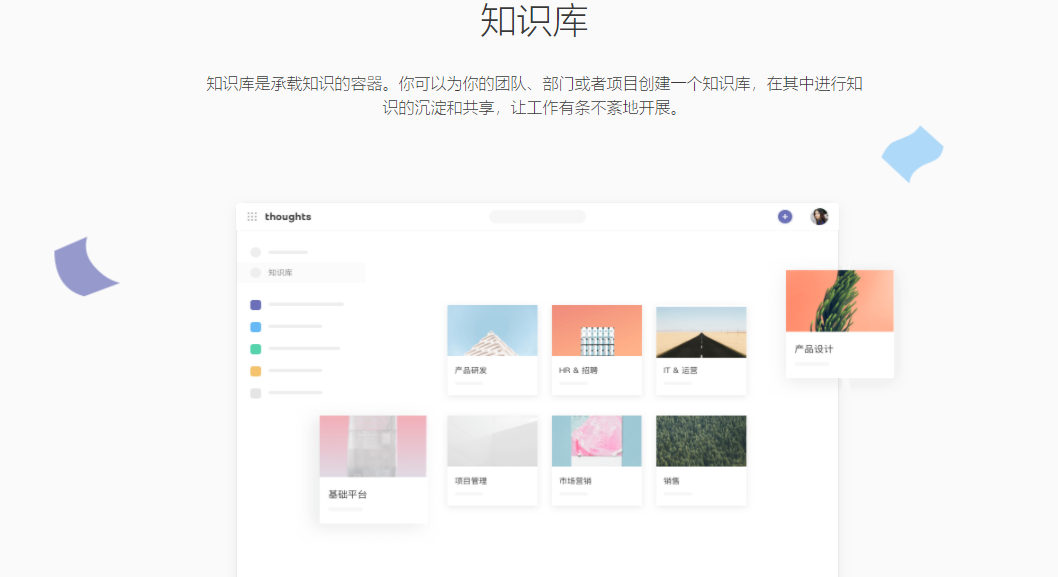Open the 项目管理 knowledge base card
1058x577 pixels.
click(x=493, y=460)
